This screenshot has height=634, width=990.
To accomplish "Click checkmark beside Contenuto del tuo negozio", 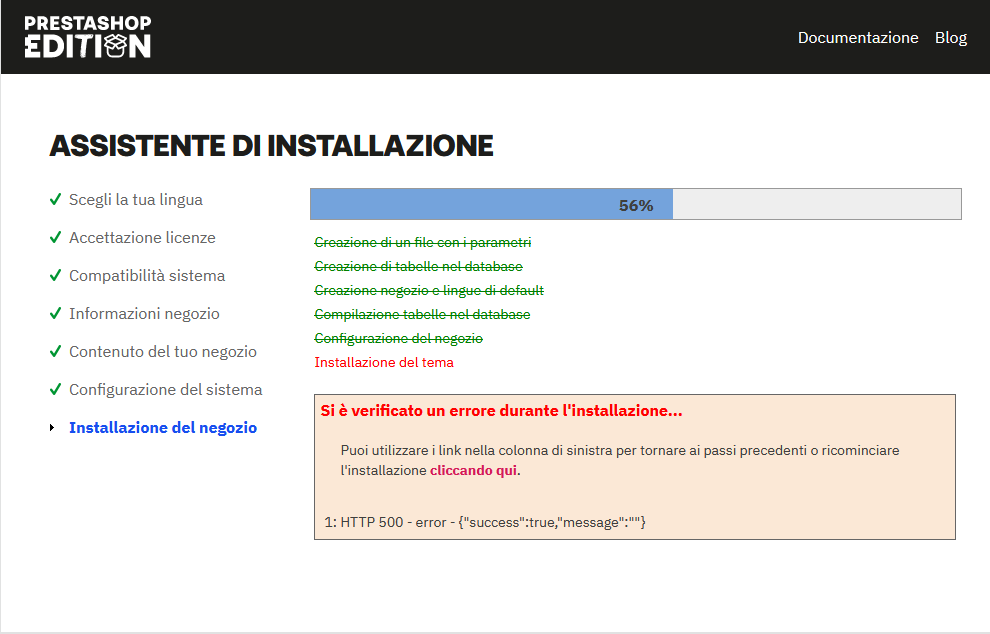I will [56, 351].
